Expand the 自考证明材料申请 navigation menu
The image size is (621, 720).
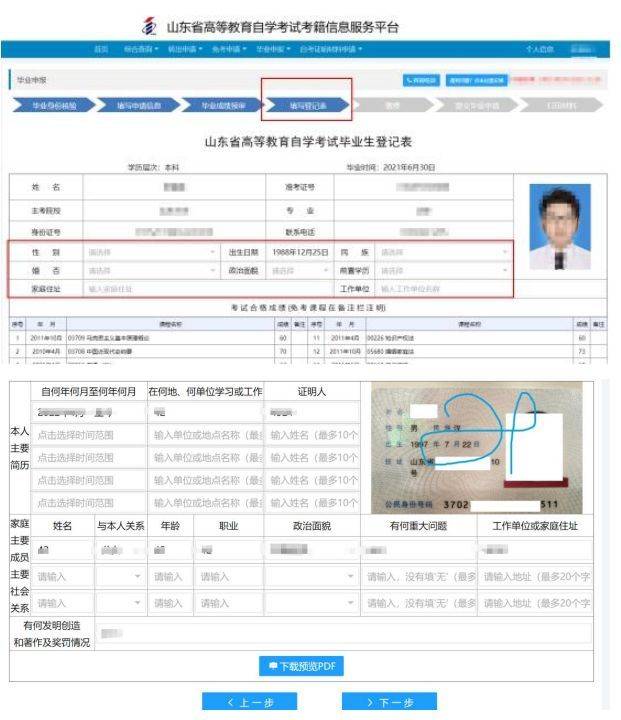pyautogui.click(x=331, y=49)
